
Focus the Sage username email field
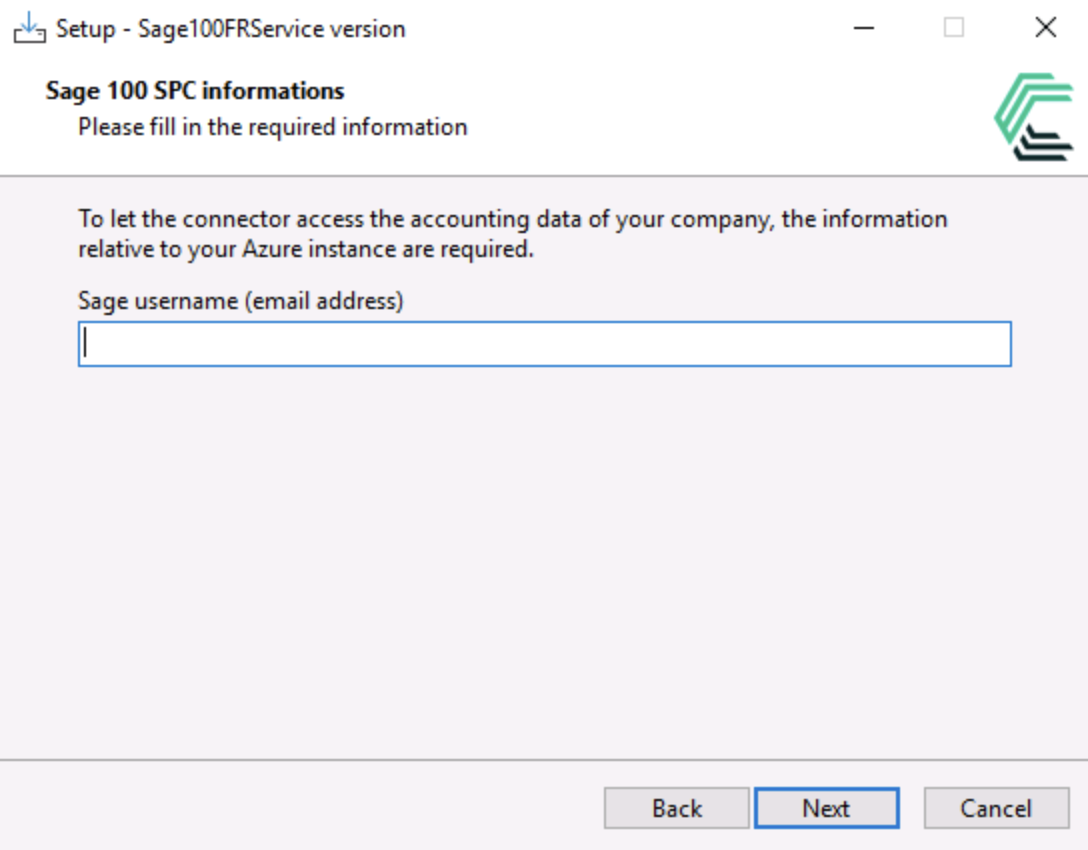[544, 344]
